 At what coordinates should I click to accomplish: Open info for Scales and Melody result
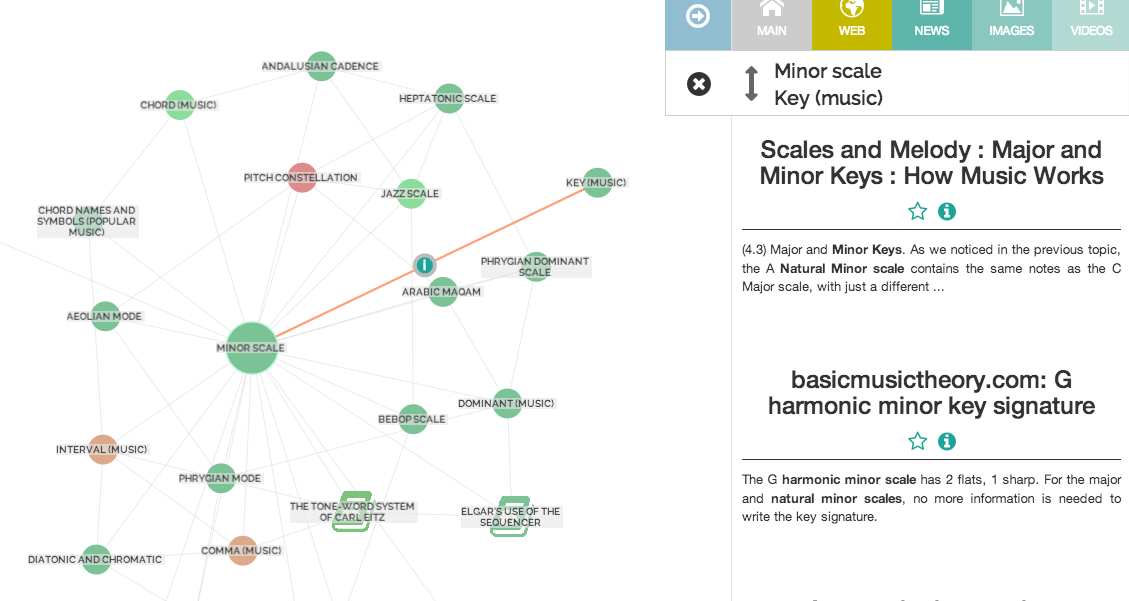(x=947, y=211)
